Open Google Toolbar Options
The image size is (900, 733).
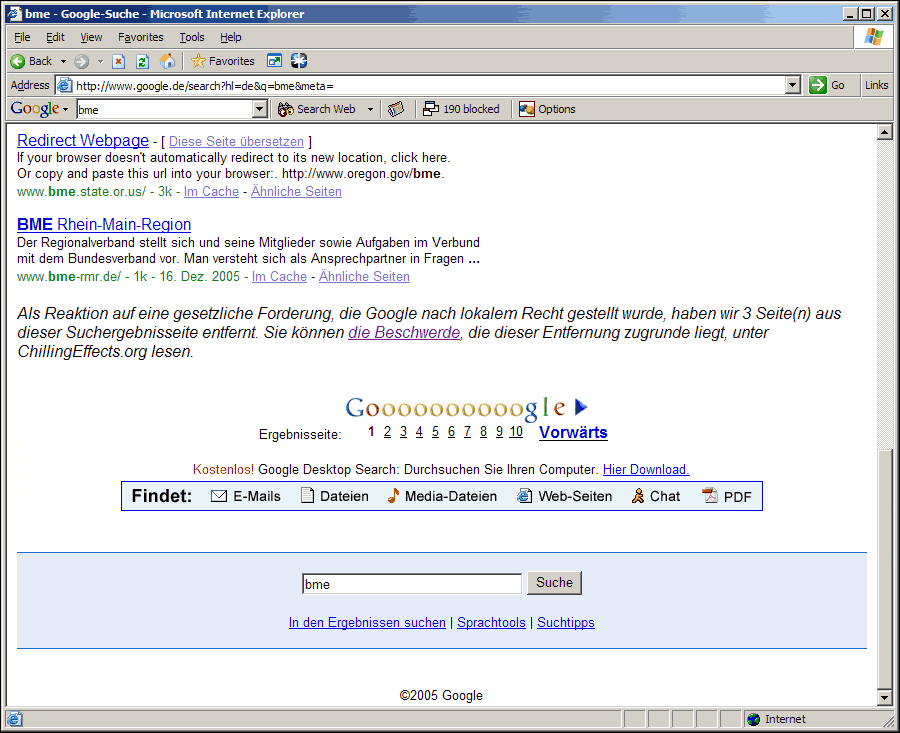547,109
